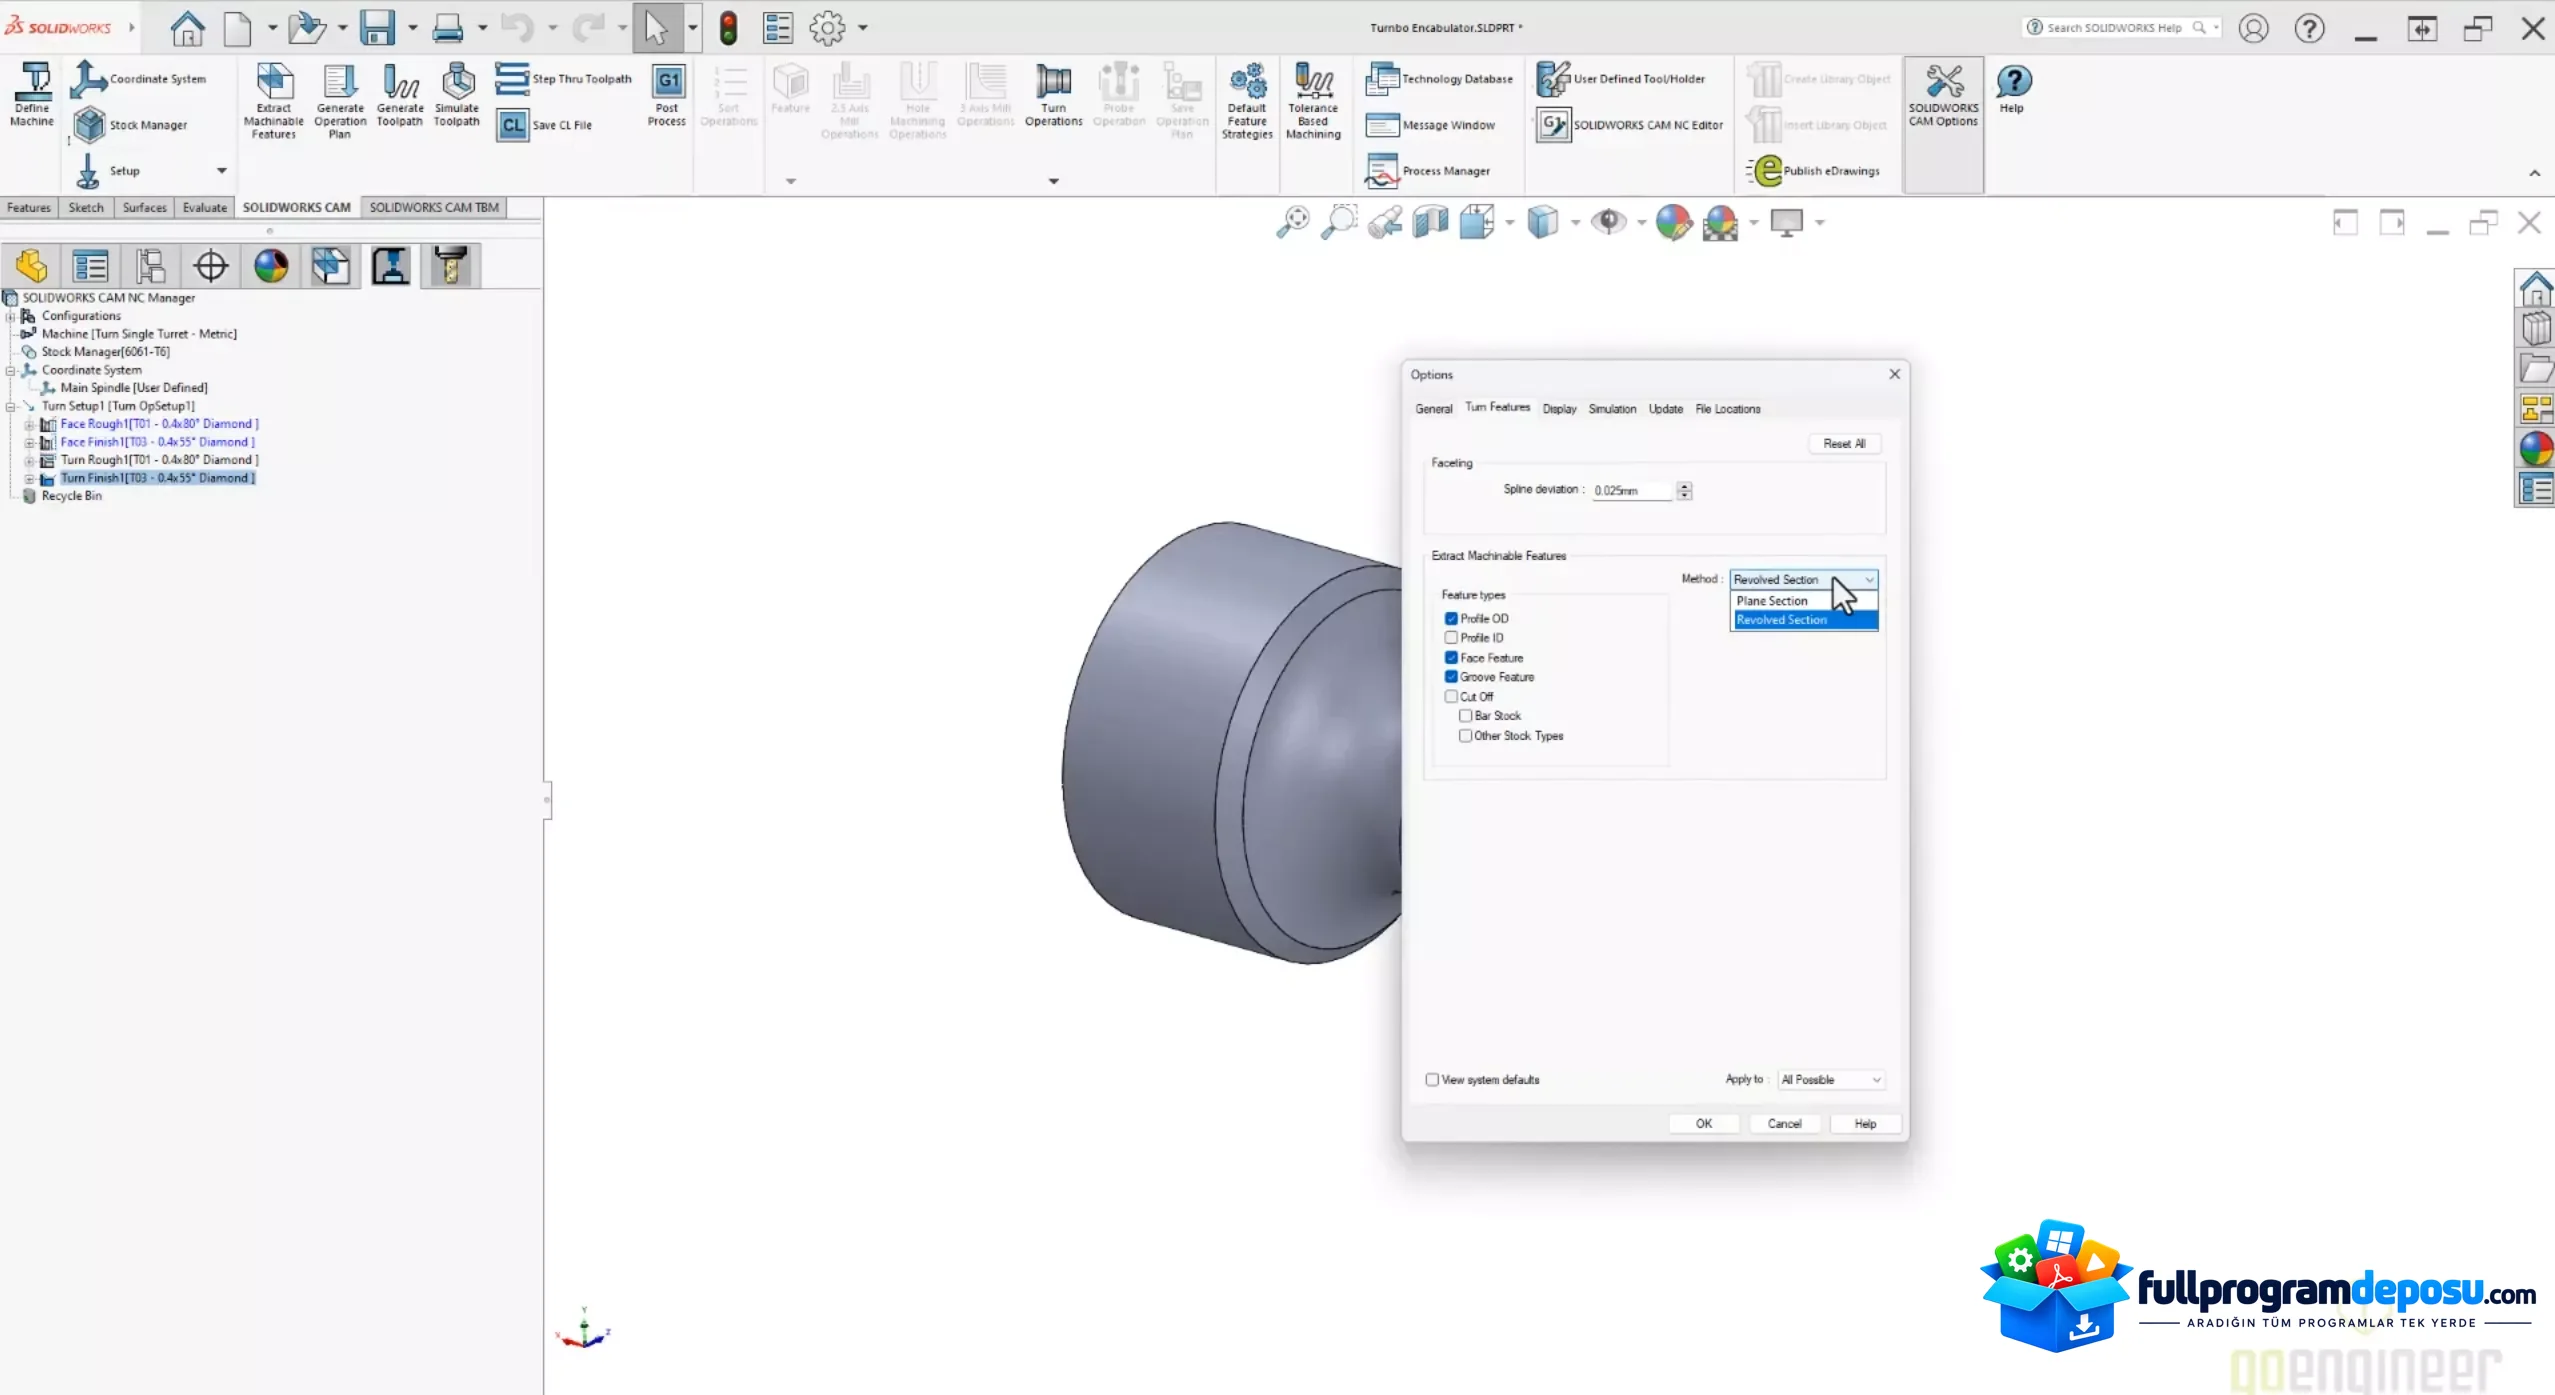2555x1395 pixels.
Task: Confirm options with OK button
Action: click(x=1704, y=1124)
